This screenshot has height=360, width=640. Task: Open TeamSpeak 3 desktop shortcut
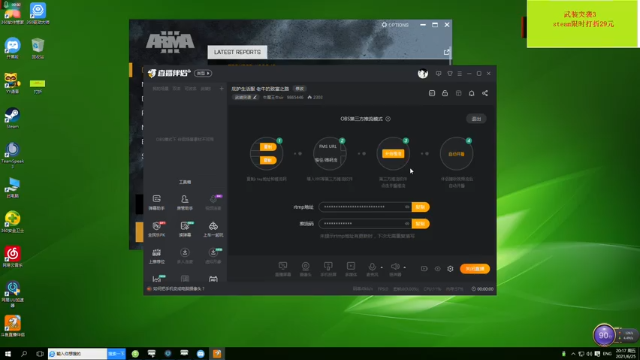point(12,154)
